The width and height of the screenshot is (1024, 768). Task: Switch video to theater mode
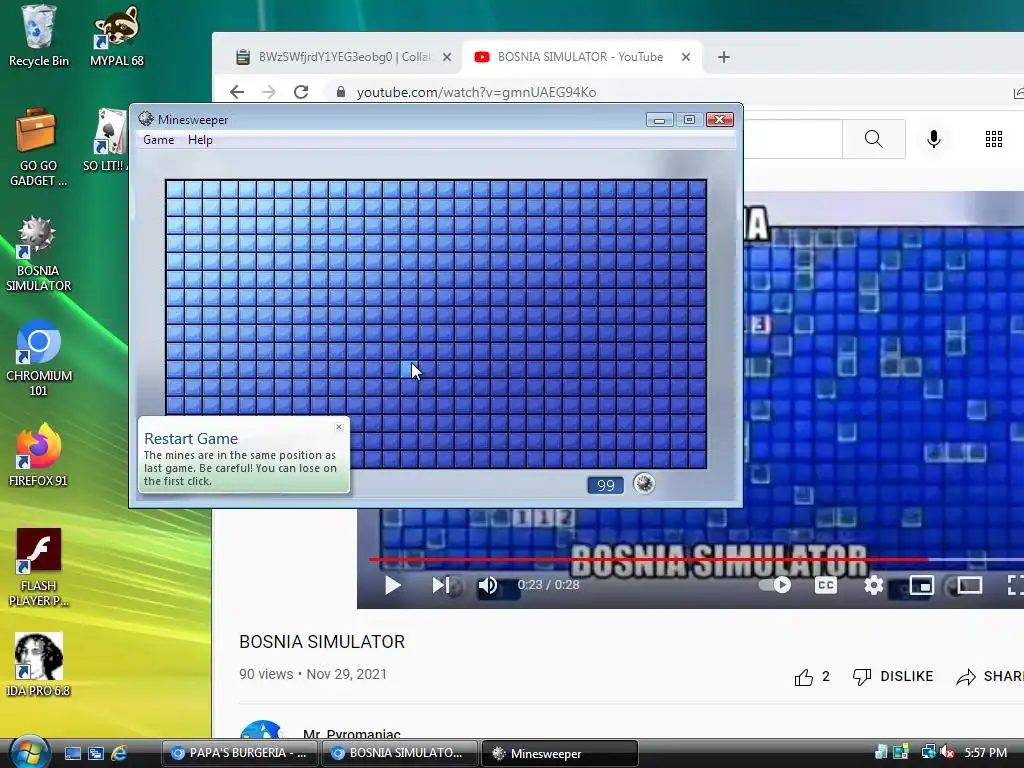970,585
